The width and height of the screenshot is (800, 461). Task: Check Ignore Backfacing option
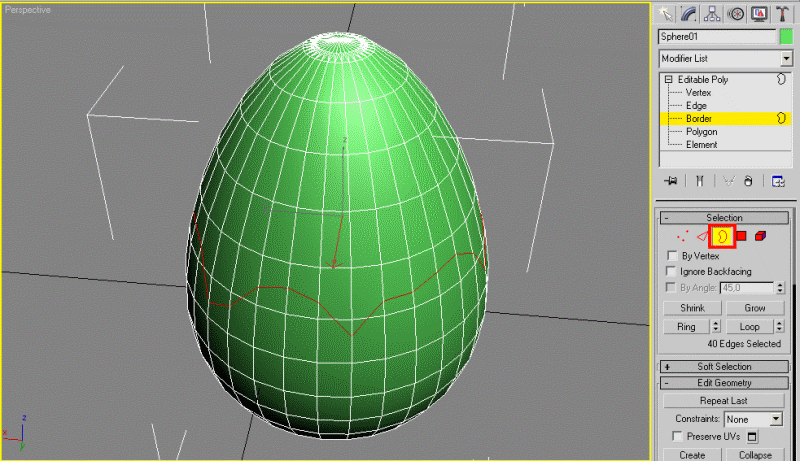tap(671, 271)
